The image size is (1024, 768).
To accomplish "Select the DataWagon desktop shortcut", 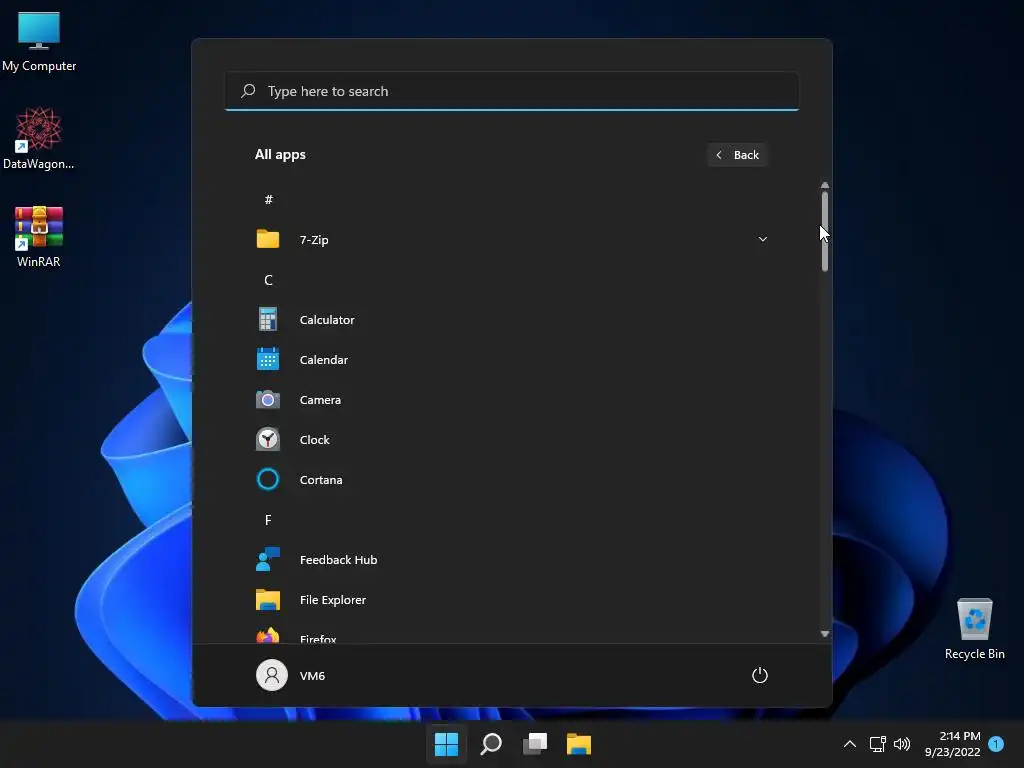I will pyautogui.click(x=39, y=138).
